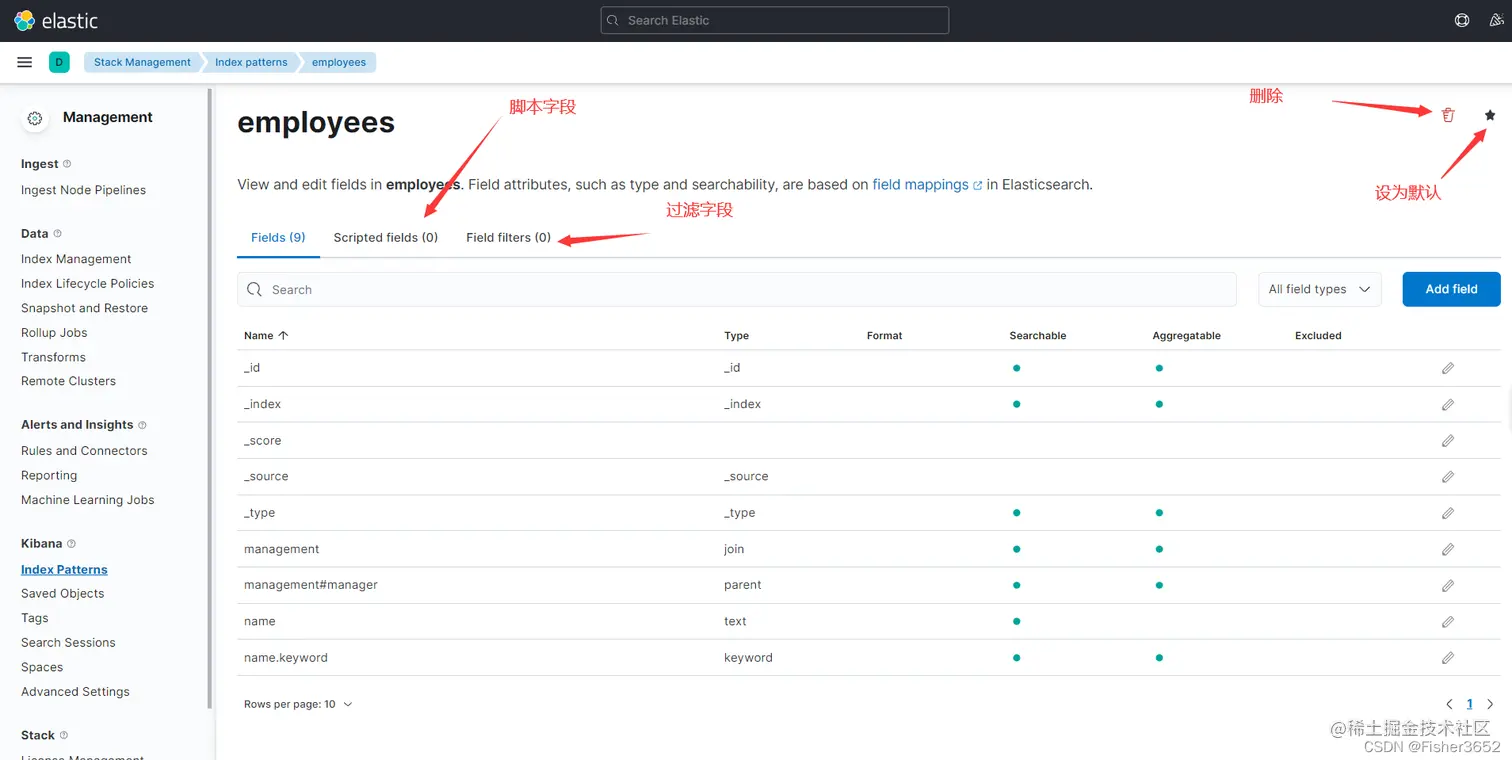Viewport: 1512px width, 760px height.
Task: Open Index Management in sidebar
Action: coord(76,259)
